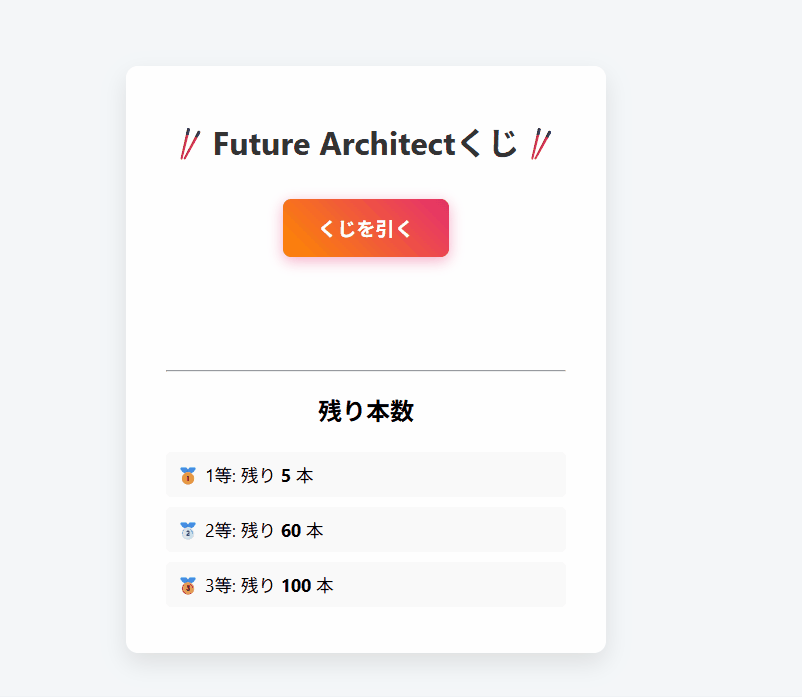Click the horizontal divider above 残り本数
Image resolution: width=802 pixels, height=697 pixels.
coord(366,370)
